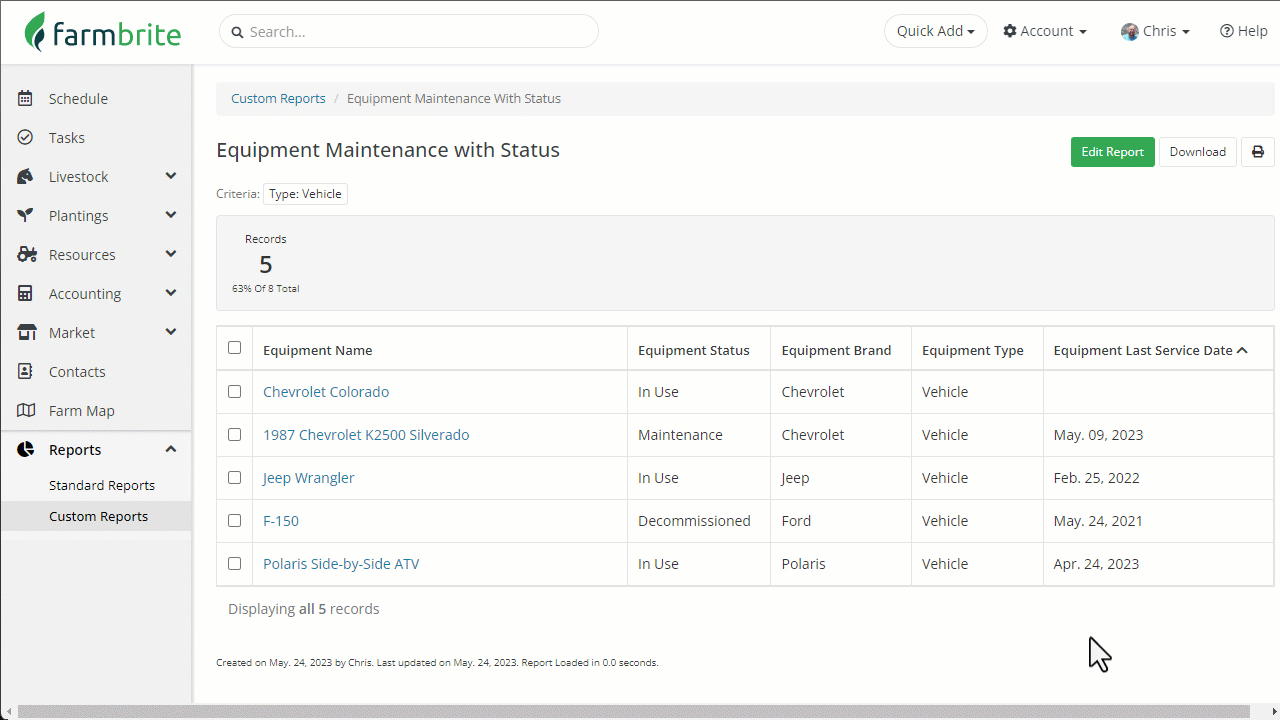Open the Quick Add dropdown

pos(935,31)
